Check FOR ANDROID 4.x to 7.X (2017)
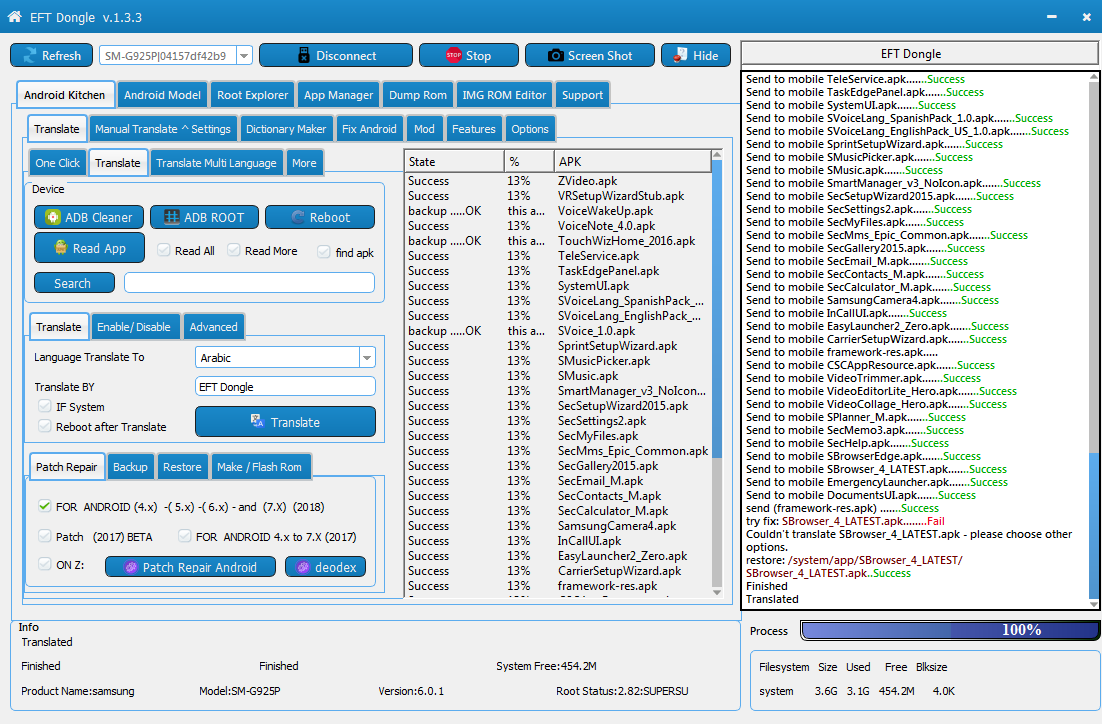 [185, 536]
